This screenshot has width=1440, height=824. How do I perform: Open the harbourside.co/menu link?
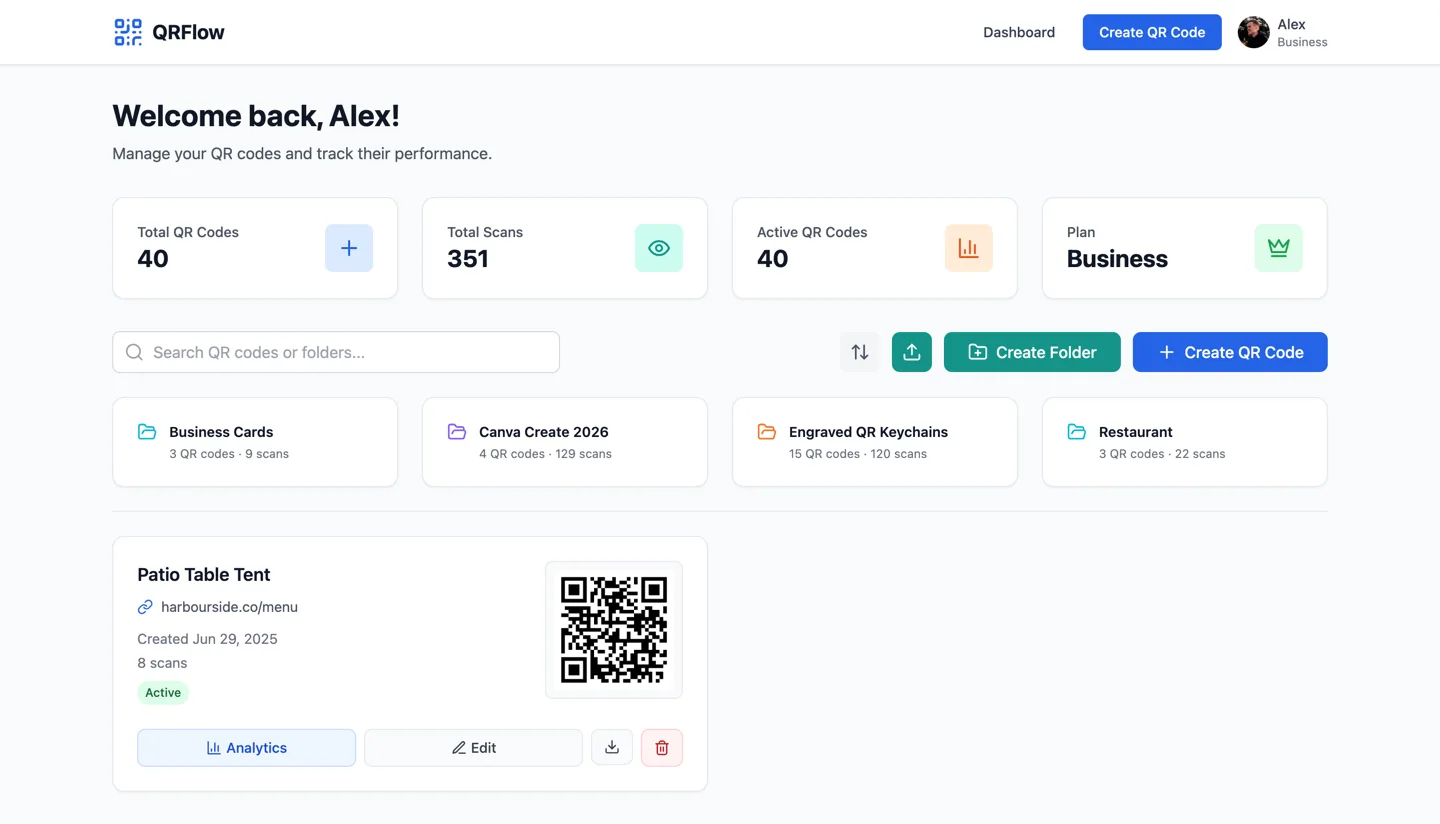click(229, 607)
